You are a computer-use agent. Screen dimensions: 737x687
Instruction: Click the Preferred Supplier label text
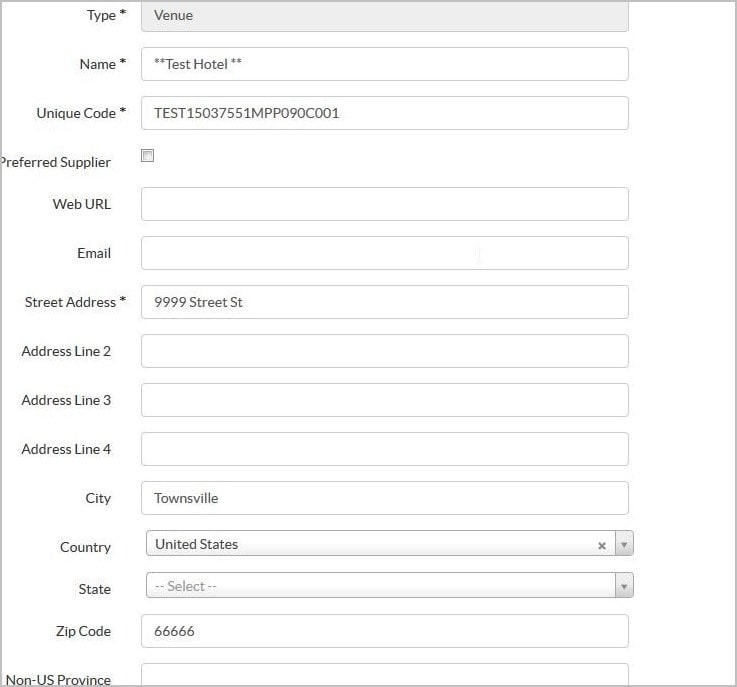click(x=56, y=162)
